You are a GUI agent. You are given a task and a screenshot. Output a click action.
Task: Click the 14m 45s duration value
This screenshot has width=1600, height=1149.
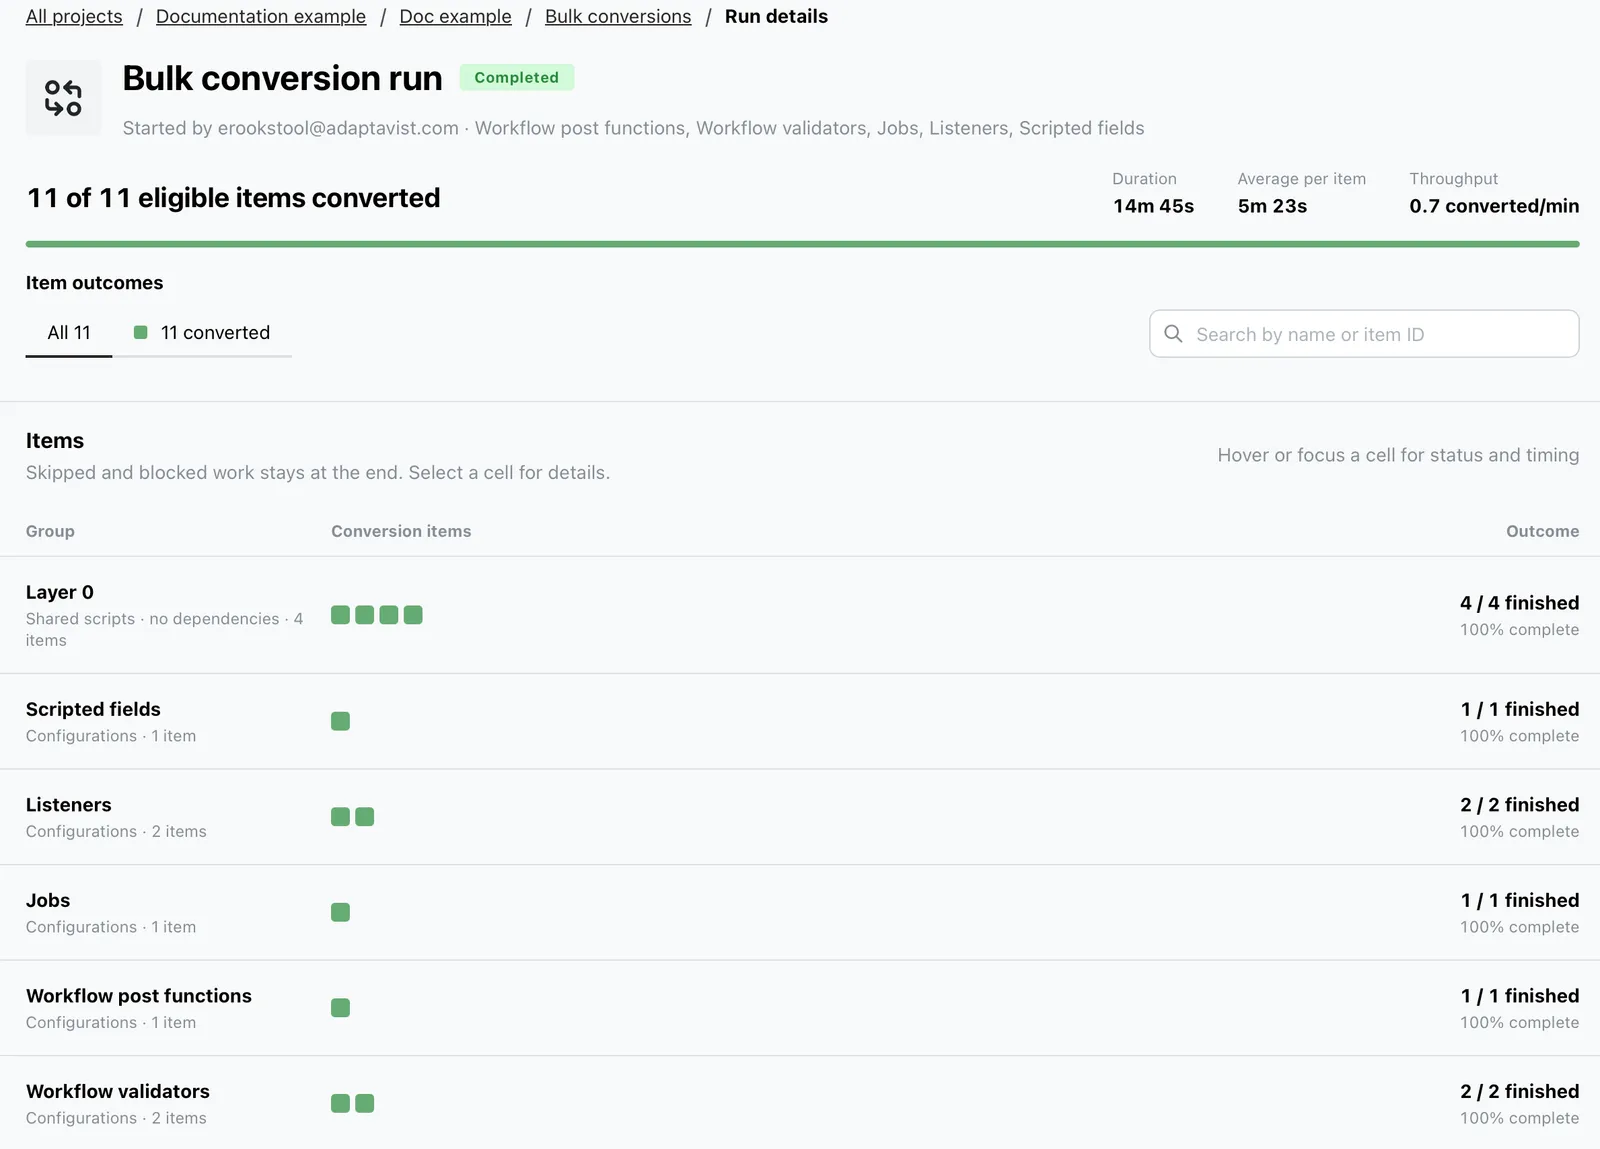(x=1153, y=206)
